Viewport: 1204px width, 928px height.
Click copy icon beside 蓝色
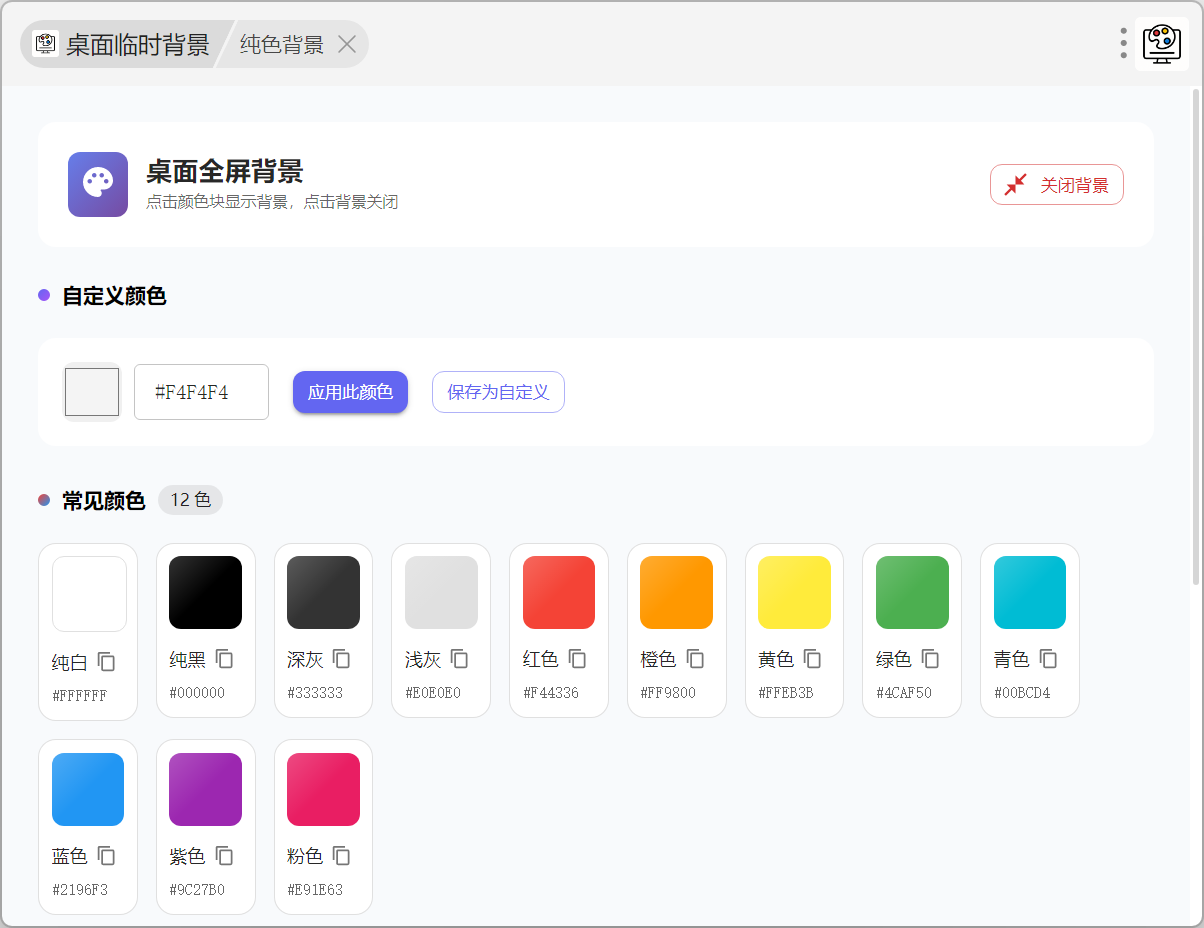click(107, 856)
